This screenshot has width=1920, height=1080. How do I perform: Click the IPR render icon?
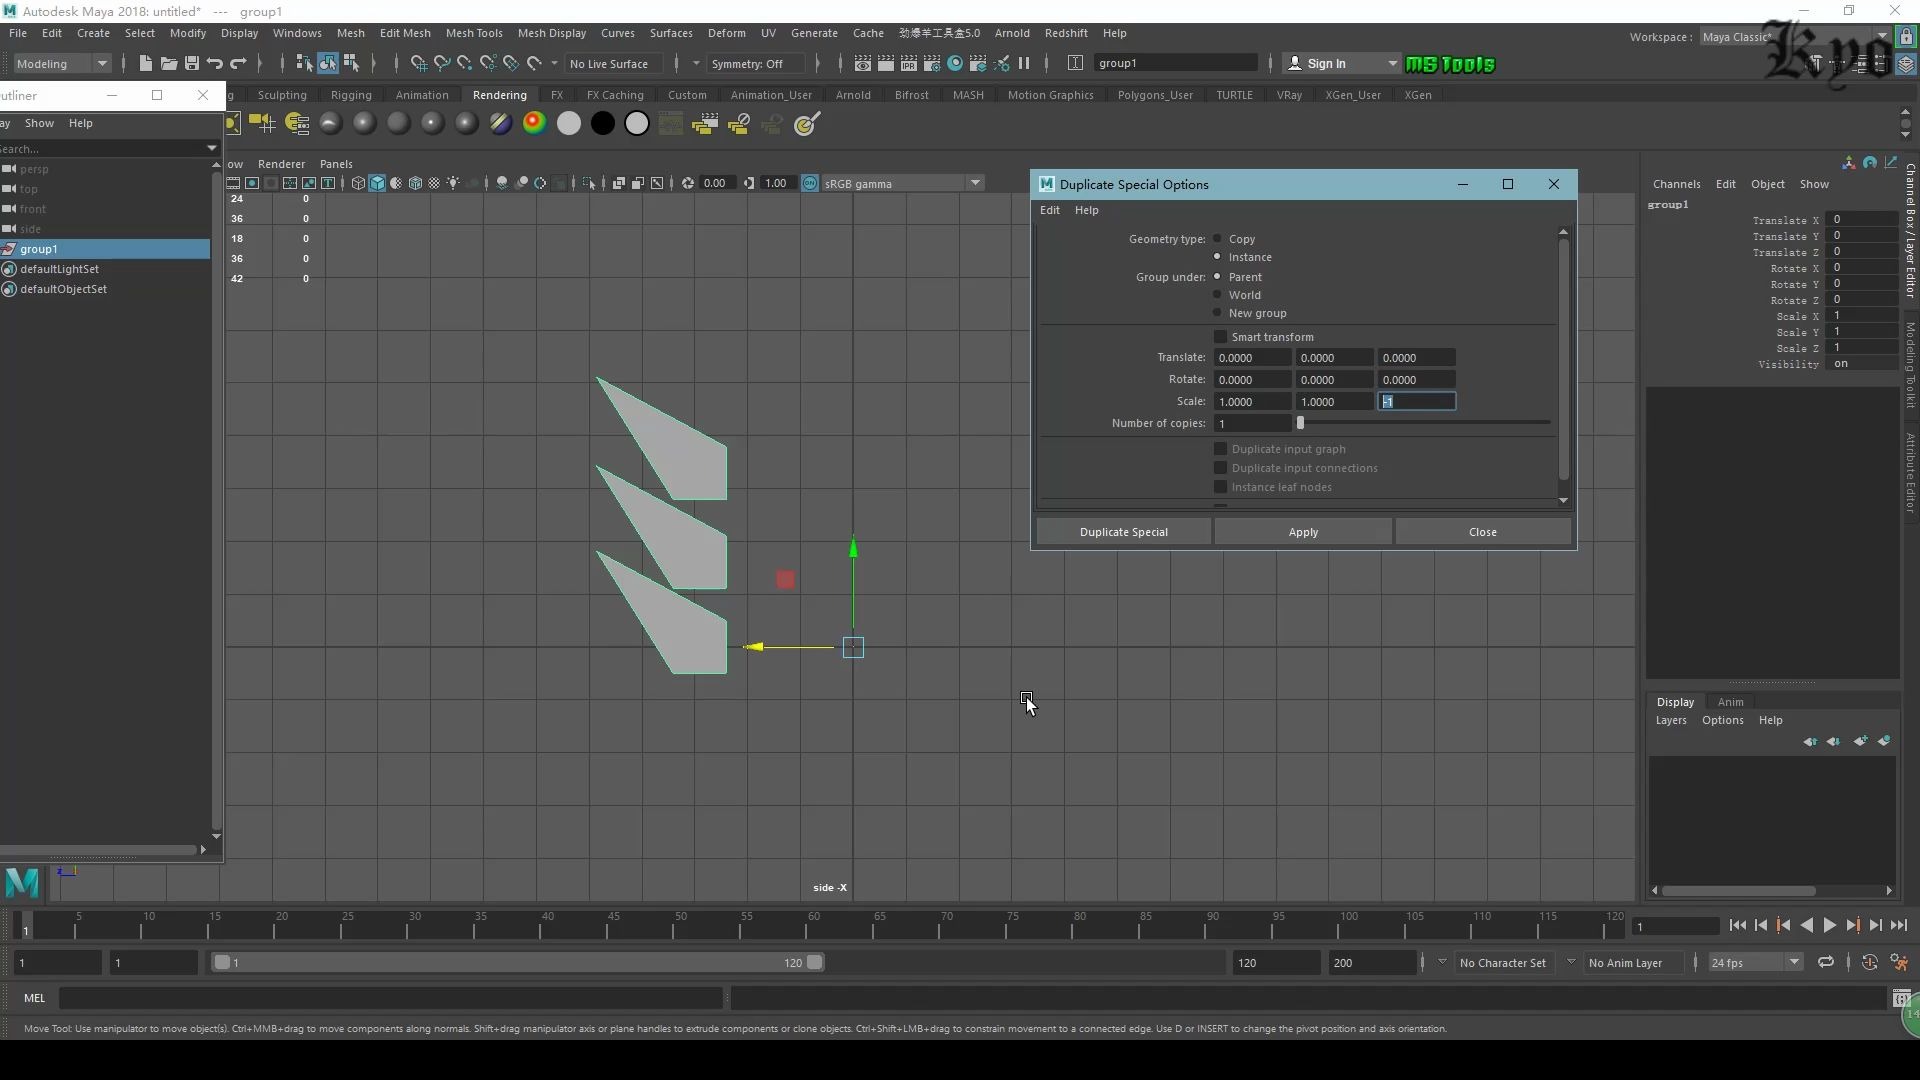click(x=908, y=63)
